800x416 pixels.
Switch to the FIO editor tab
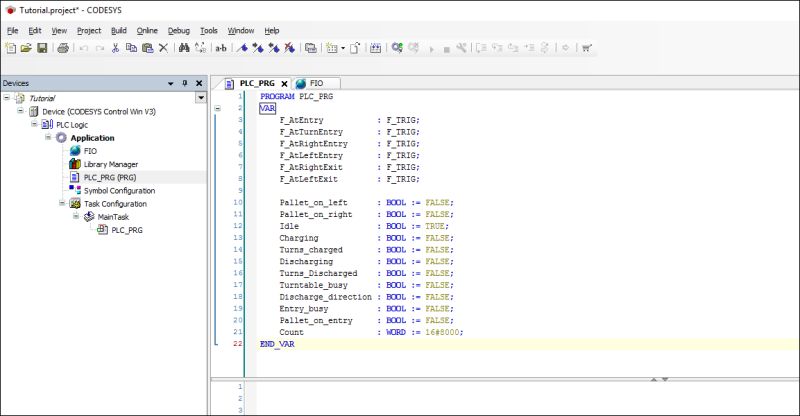coord(316,83)
